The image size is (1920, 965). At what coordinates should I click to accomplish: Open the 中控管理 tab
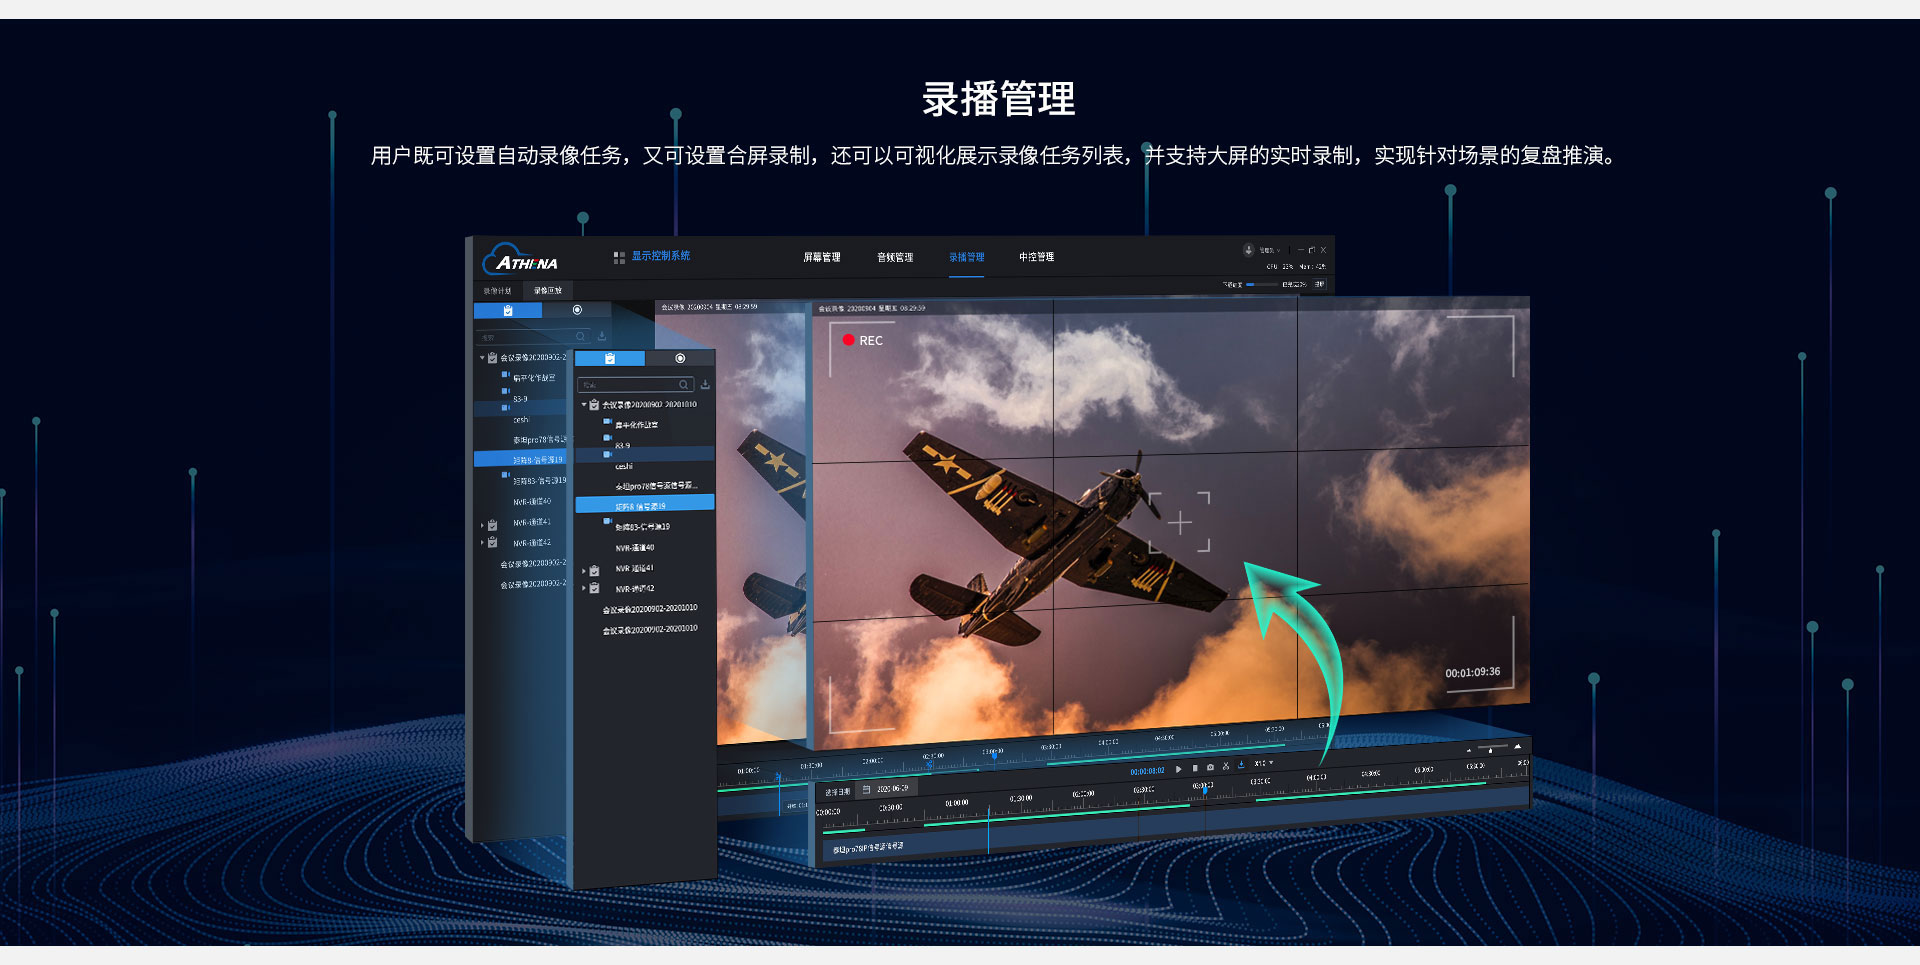click(1036, 257)
